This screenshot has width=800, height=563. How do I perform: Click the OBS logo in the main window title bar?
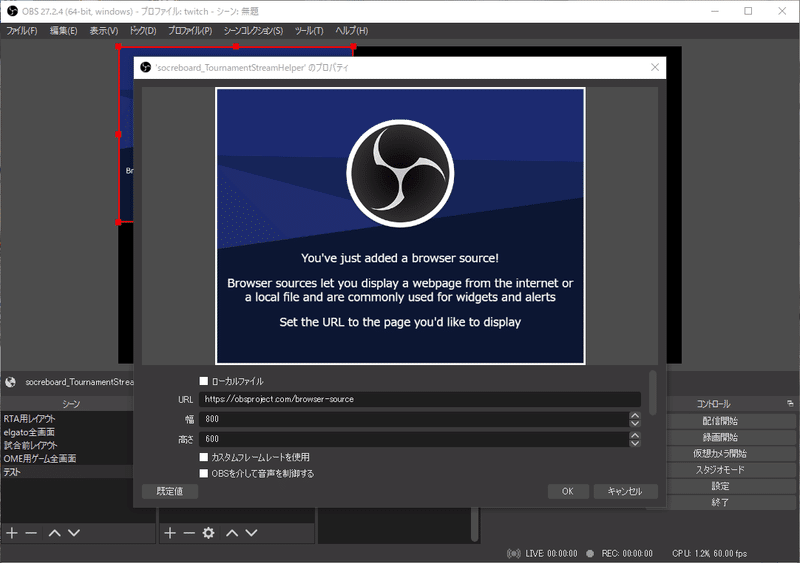point(12,11)
